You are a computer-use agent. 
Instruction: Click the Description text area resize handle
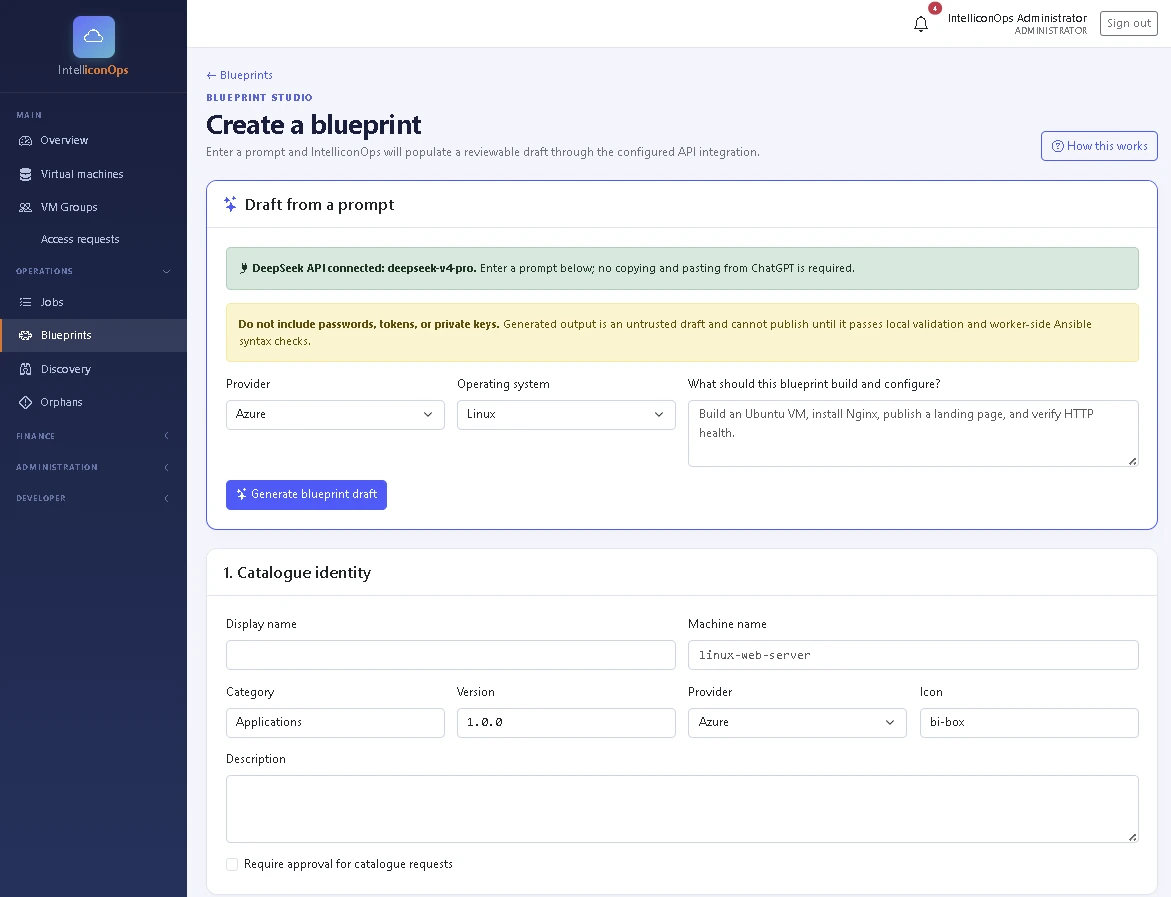pyautogui.click(x=1132, y=837)
